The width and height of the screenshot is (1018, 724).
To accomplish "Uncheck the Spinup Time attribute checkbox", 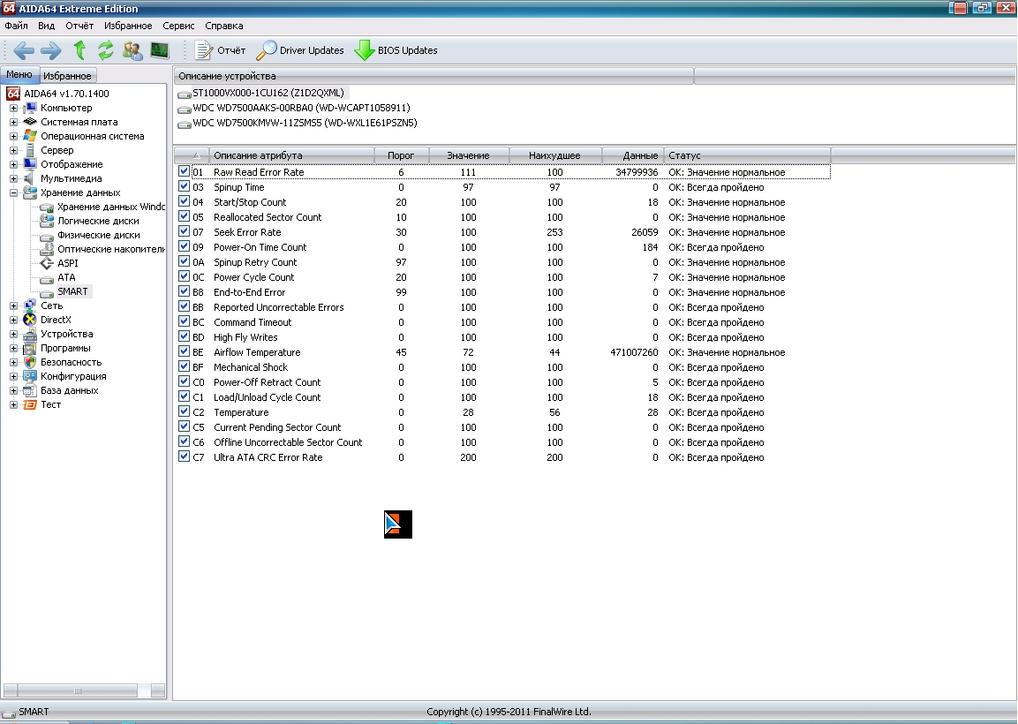I will click(184, 186).
